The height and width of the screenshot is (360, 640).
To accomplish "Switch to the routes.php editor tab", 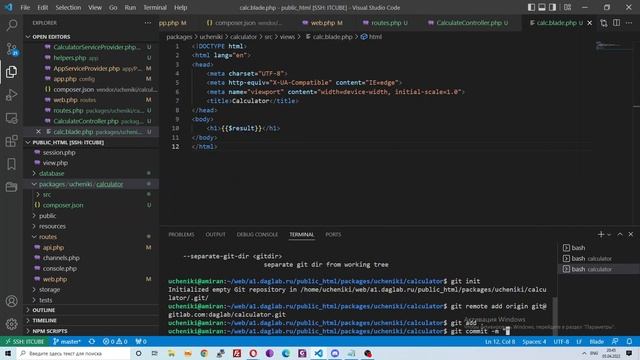I will click(x=385, y=23).
